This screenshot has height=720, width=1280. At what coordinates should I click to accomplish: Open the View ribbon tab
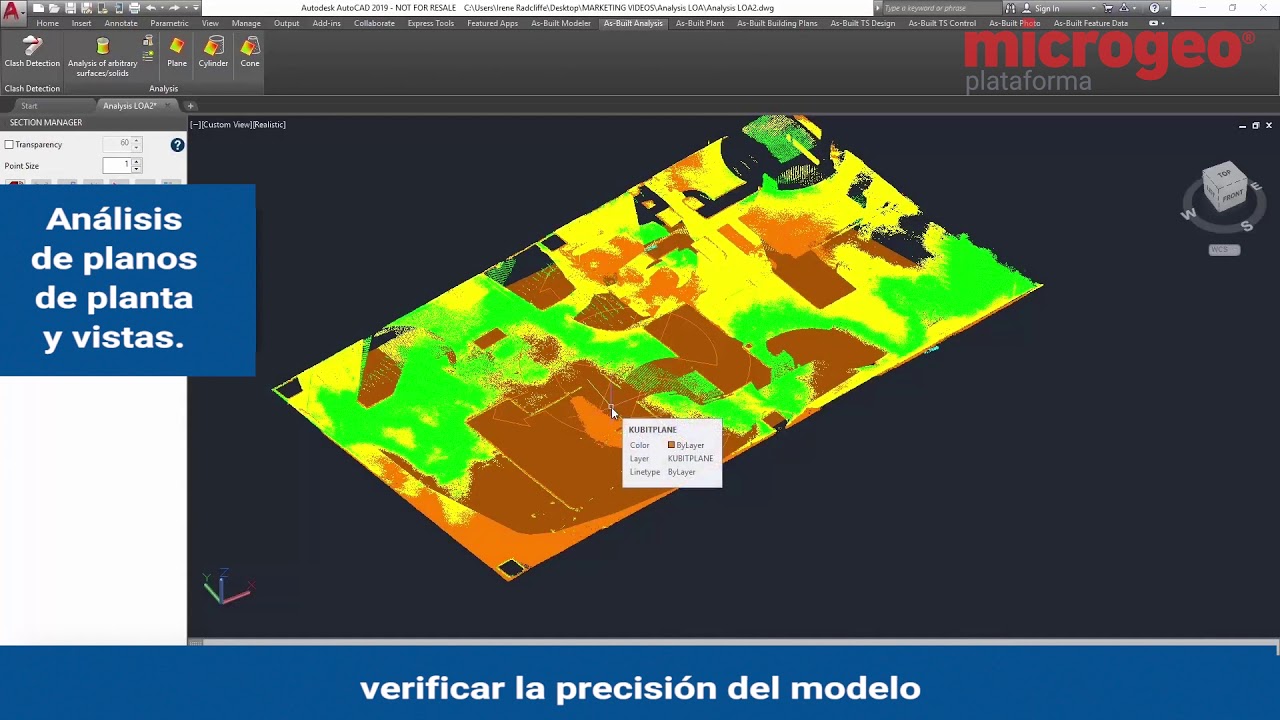point(210,23)
